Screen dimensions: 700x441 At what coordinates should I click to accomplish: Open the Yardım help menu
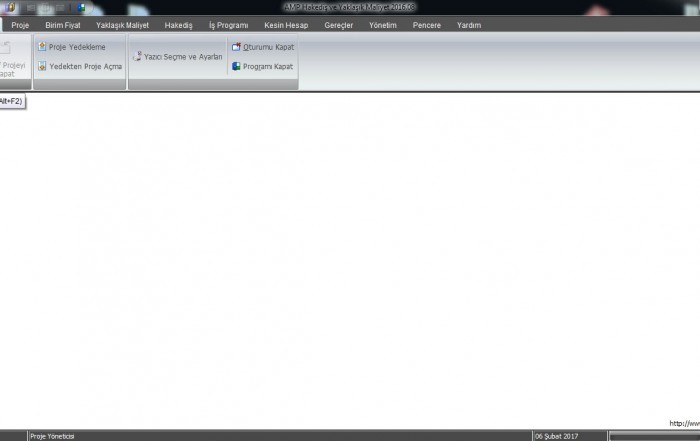[469, 25]
